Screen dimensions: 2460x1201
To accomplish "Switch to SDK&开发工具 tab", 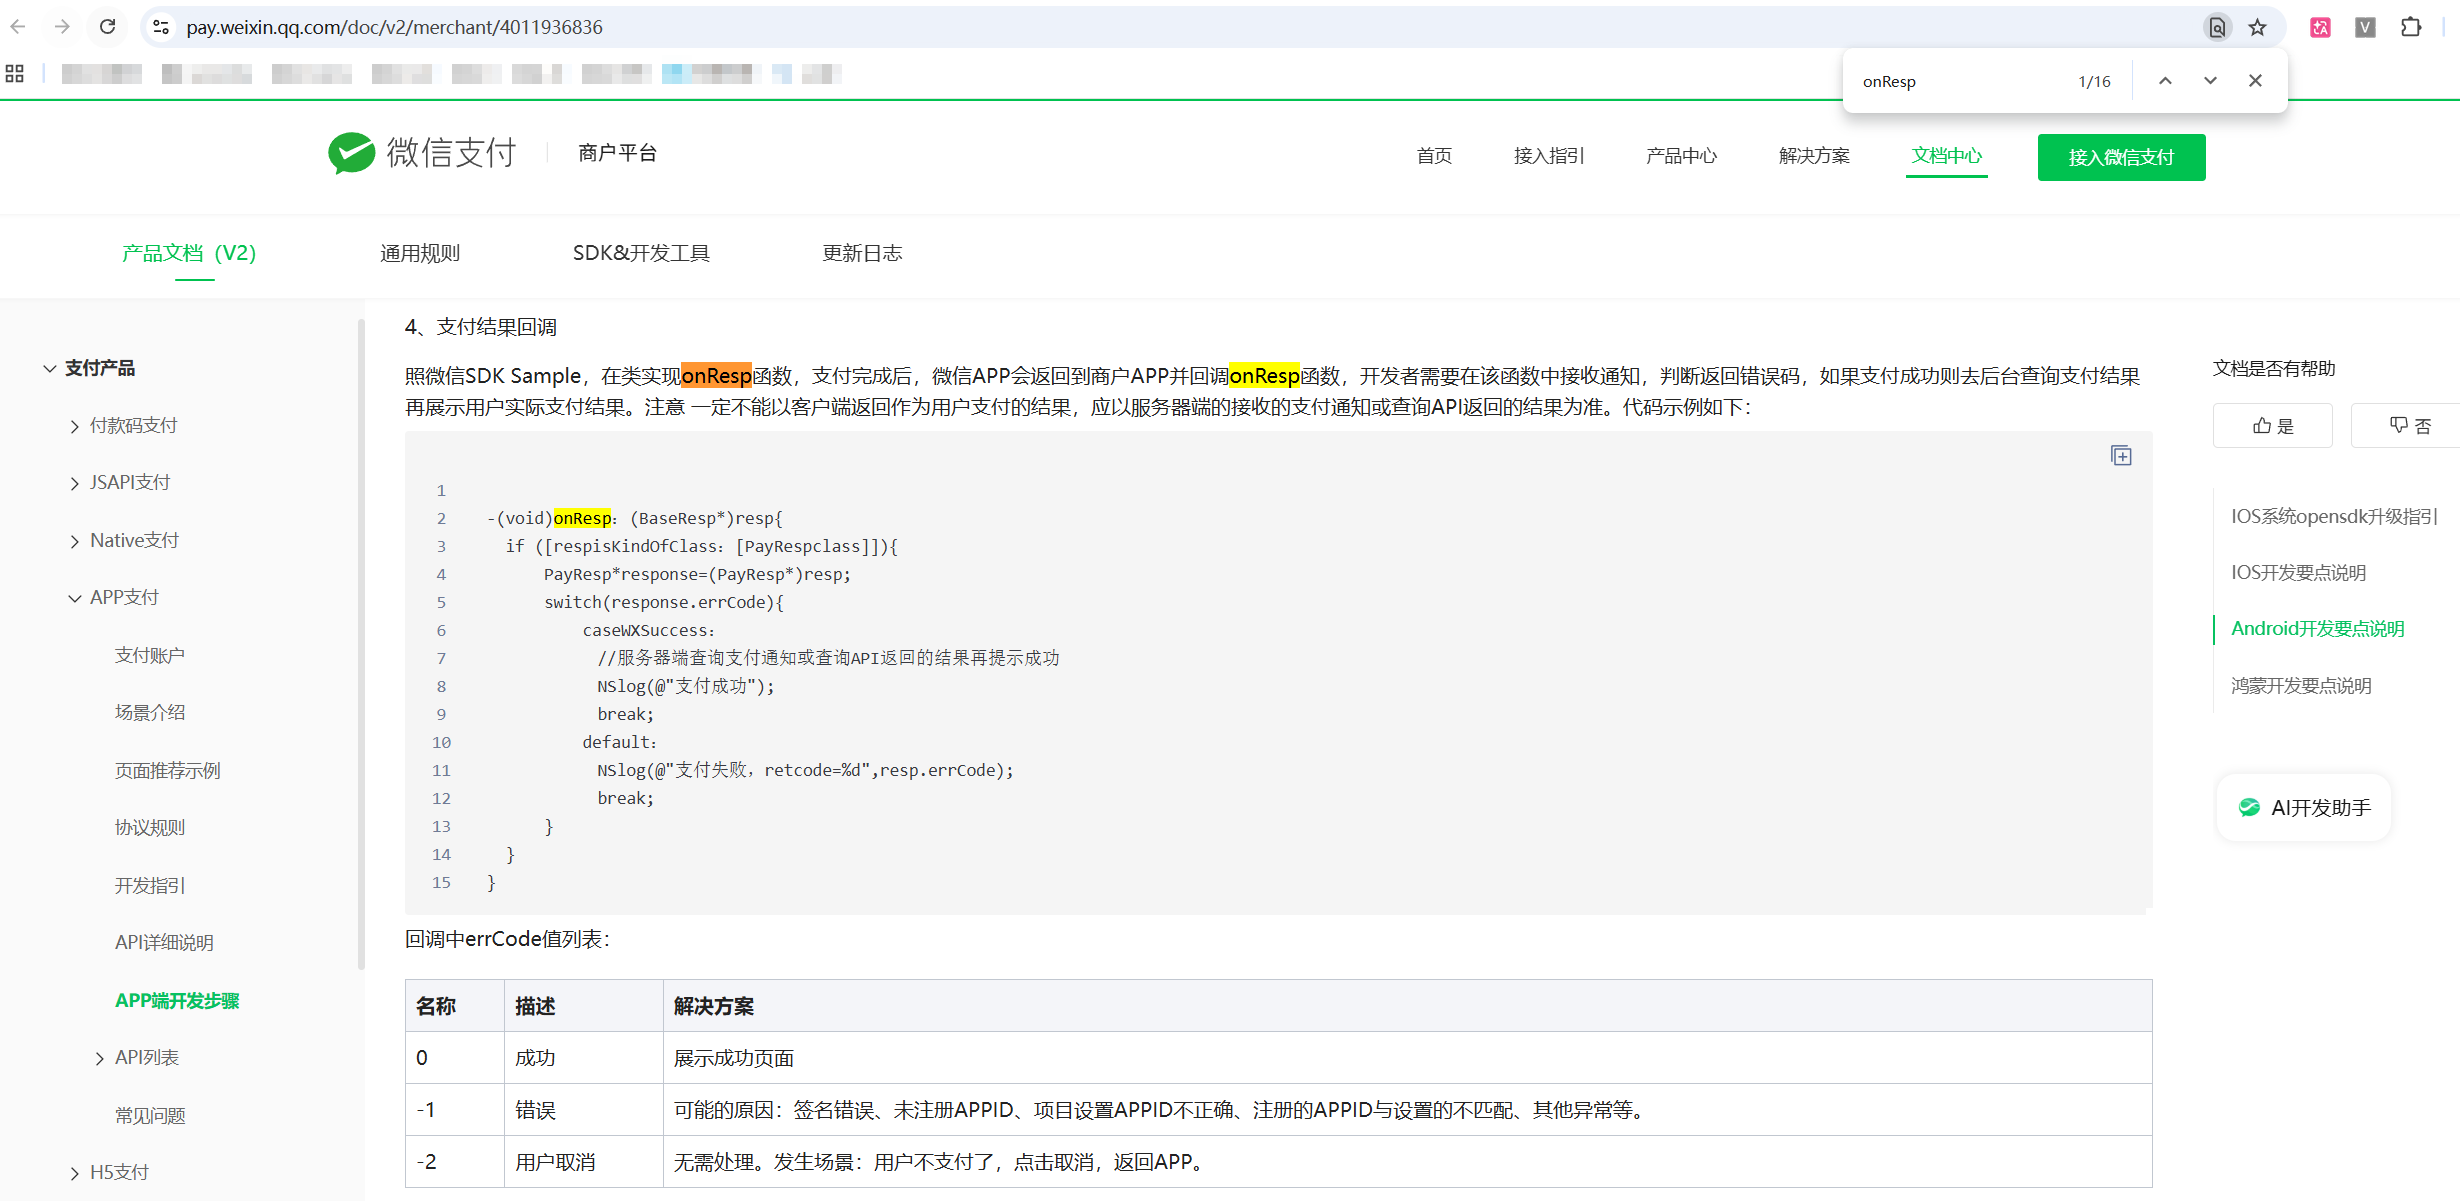I will [x=641, y=253].
